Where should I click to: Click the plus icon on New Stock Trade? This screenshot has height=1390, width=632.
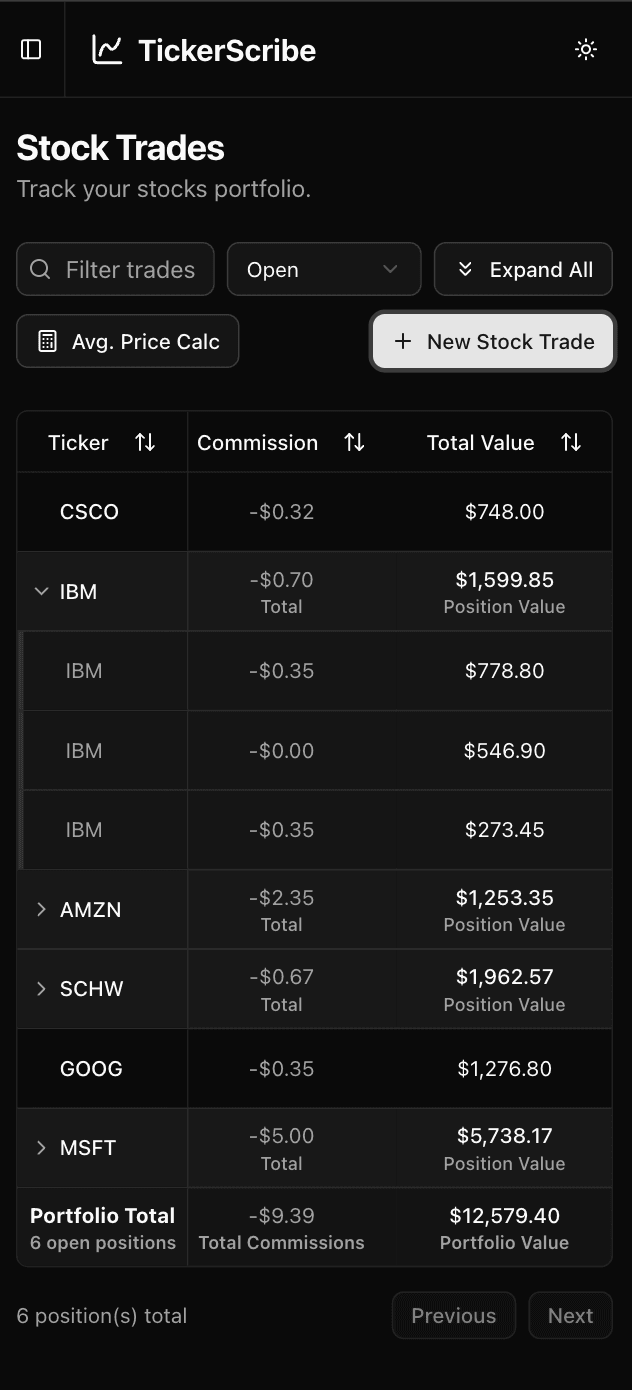(x=403, y=341)
